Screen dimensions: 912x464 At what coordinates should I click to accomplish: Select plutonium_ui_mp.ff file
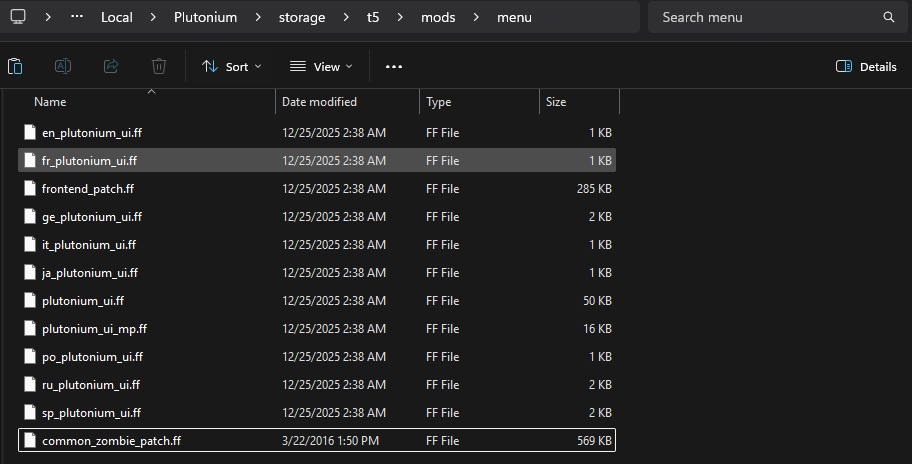[94, 328]
